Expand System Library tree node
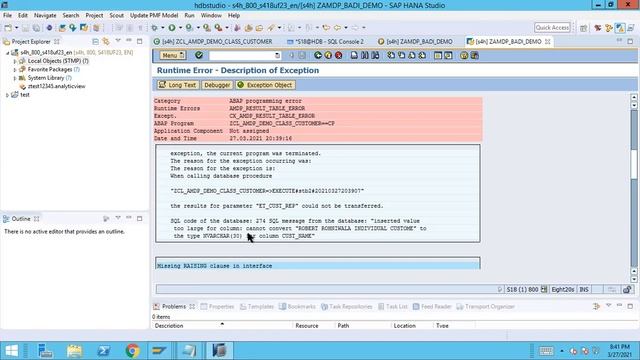640x360 pixels. coord(15,78)
